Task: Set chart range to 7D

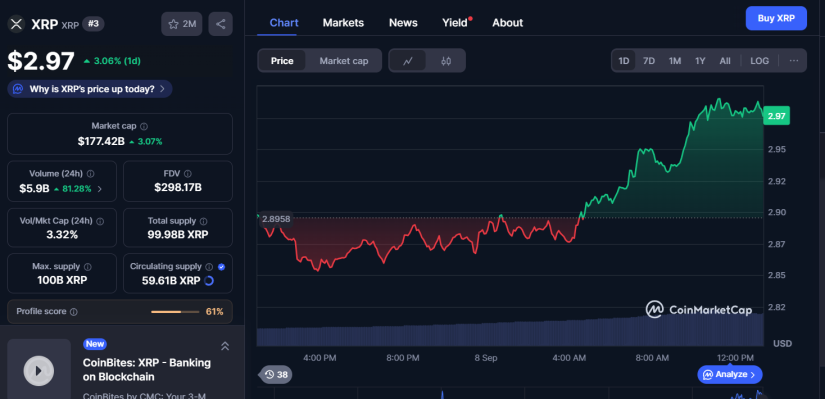Action: (649, 61)
